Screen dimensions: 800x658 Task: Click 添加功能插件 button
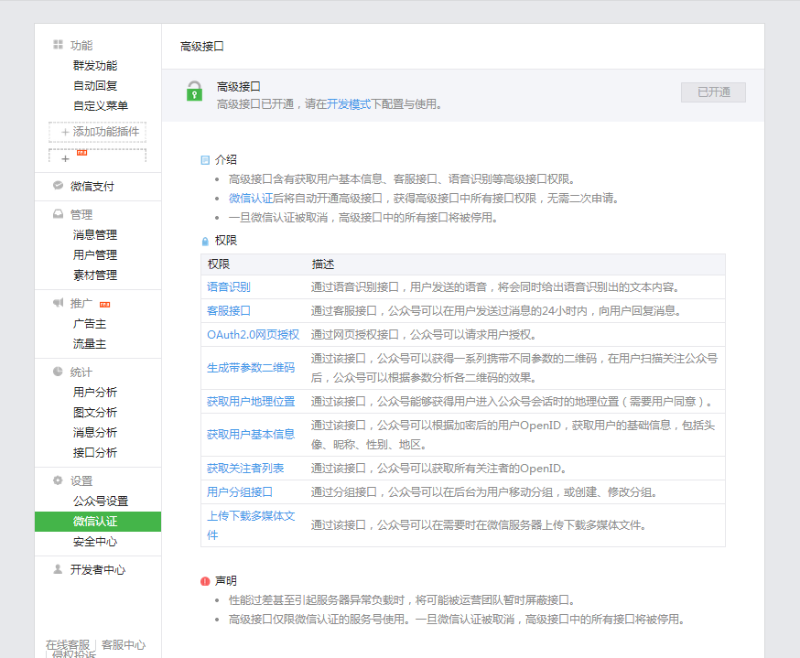coord(97,132)
